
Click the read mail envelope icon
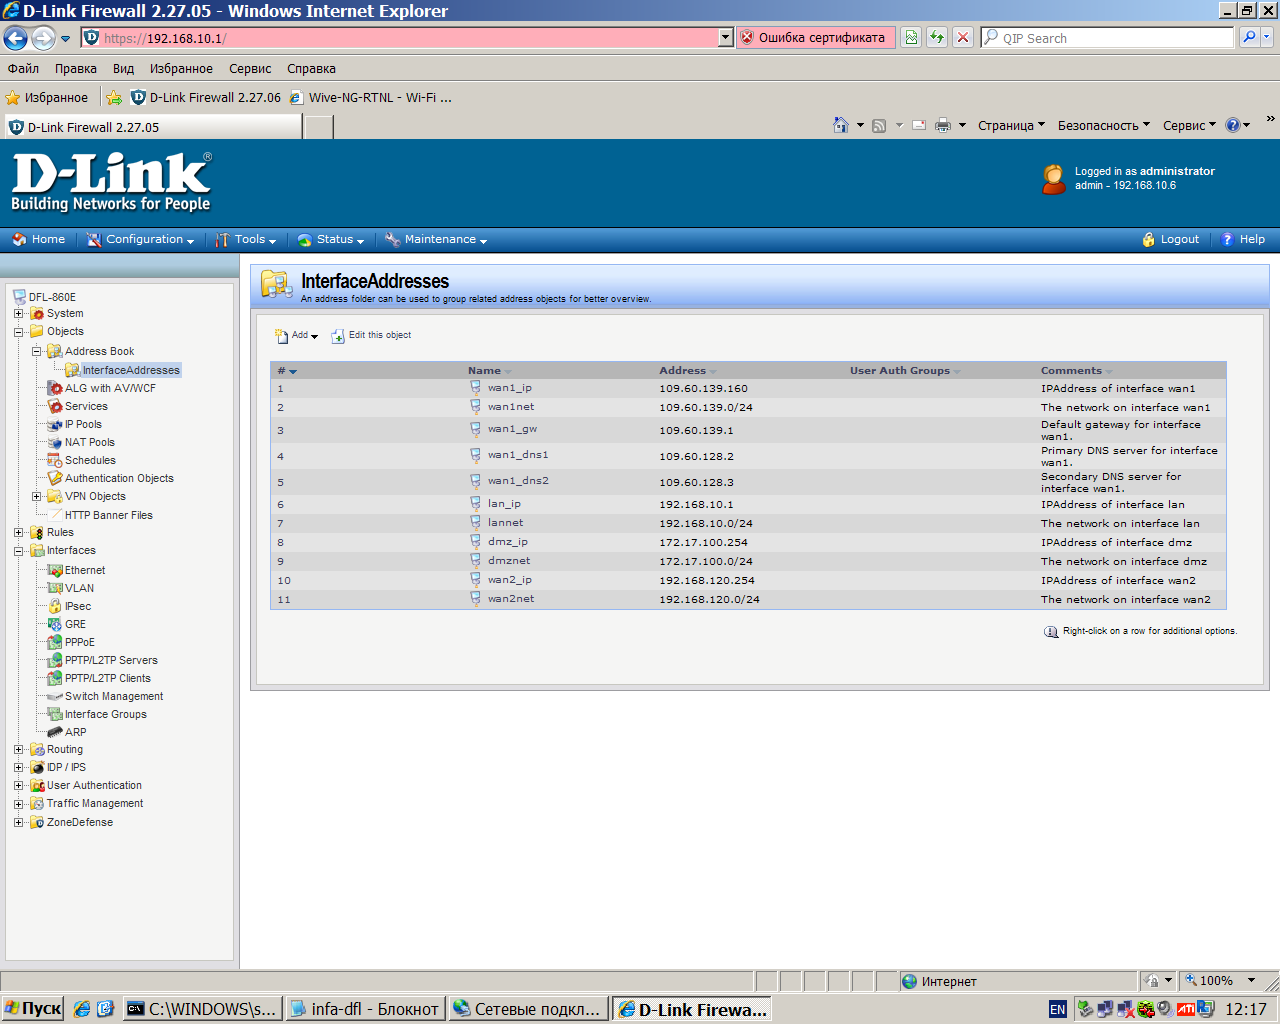point(919,125)
